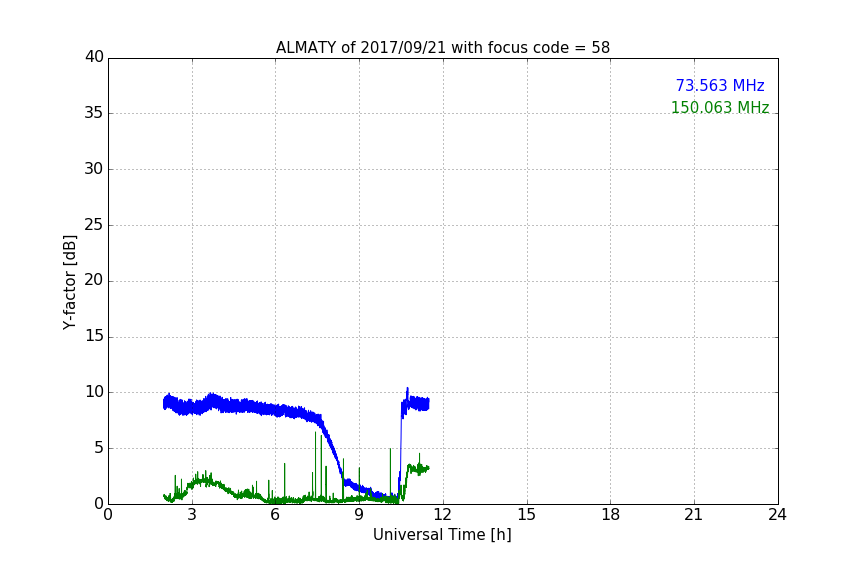Screen dimensions: 864x576
Task: Click the x-axis tick label '21'
Action: [694, 515]
